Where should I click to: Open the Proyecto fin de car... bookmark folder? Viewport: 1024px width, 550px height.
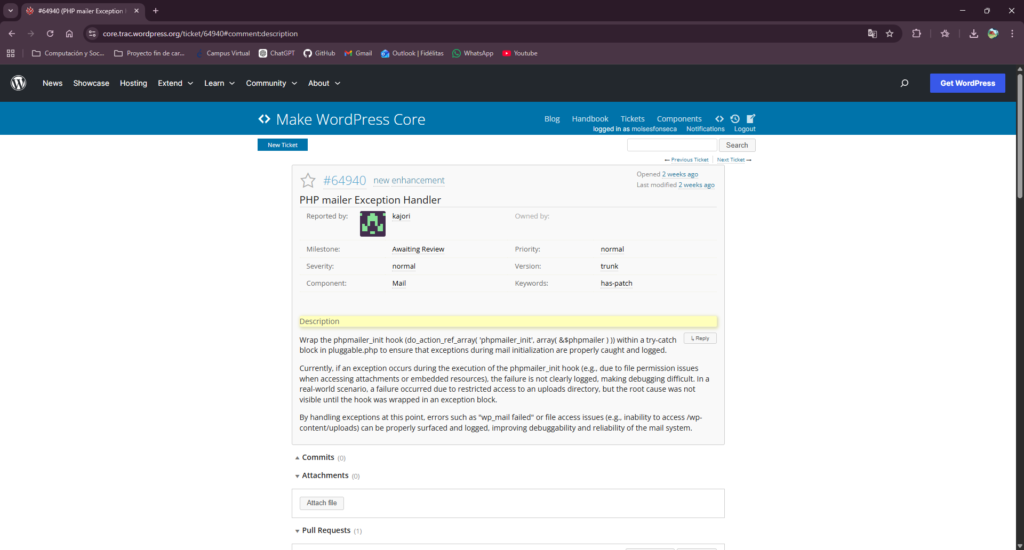tap(149, 54)
